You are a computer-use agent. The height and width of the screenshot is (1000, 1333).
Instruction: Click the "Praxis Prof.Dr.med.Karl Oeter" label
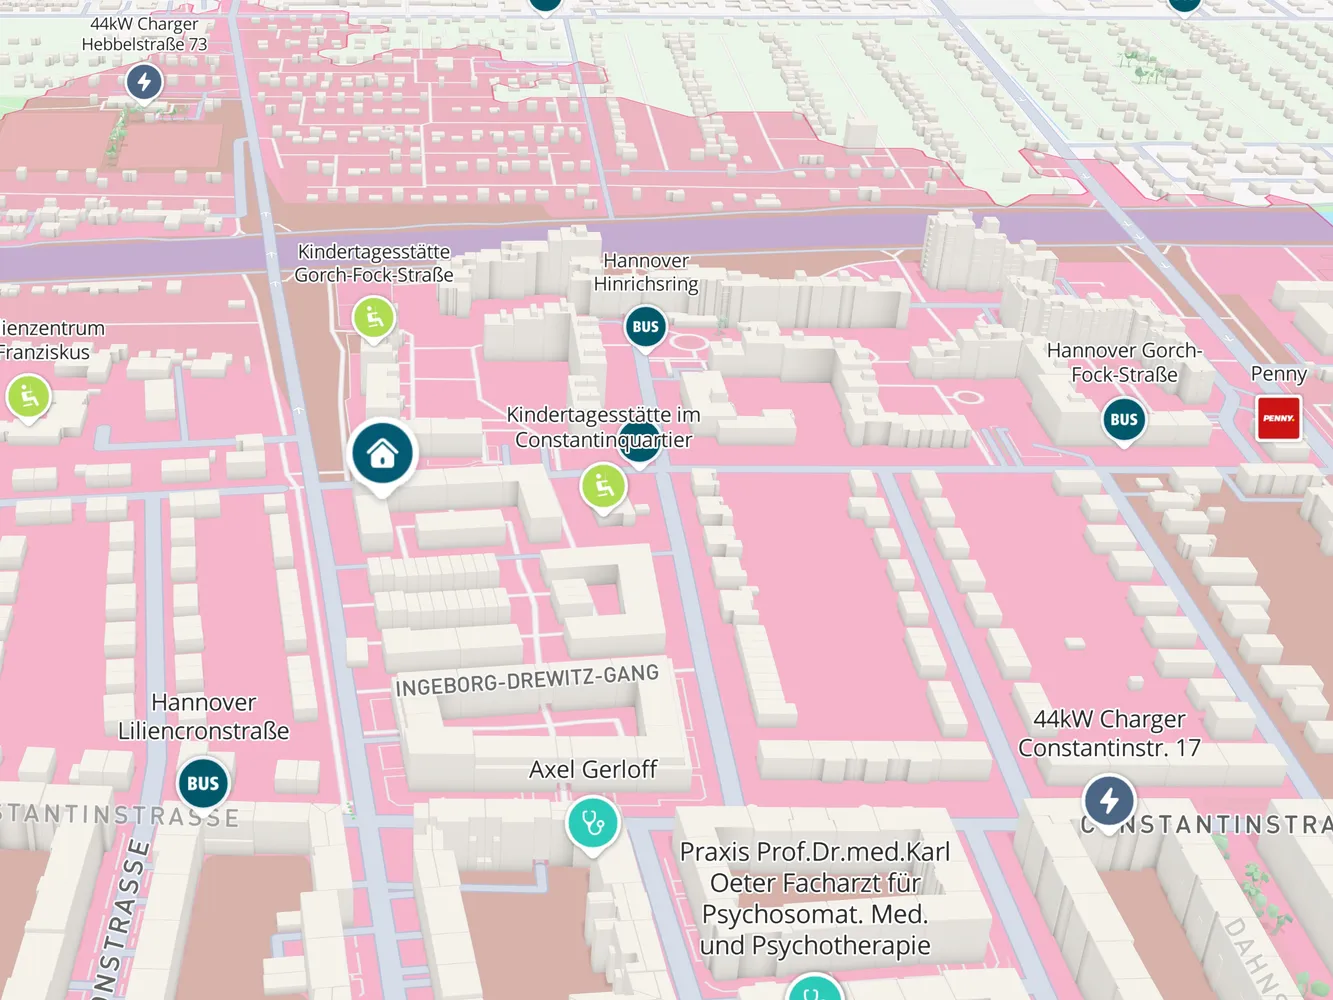pyautogui.click(x=815, y=898)
